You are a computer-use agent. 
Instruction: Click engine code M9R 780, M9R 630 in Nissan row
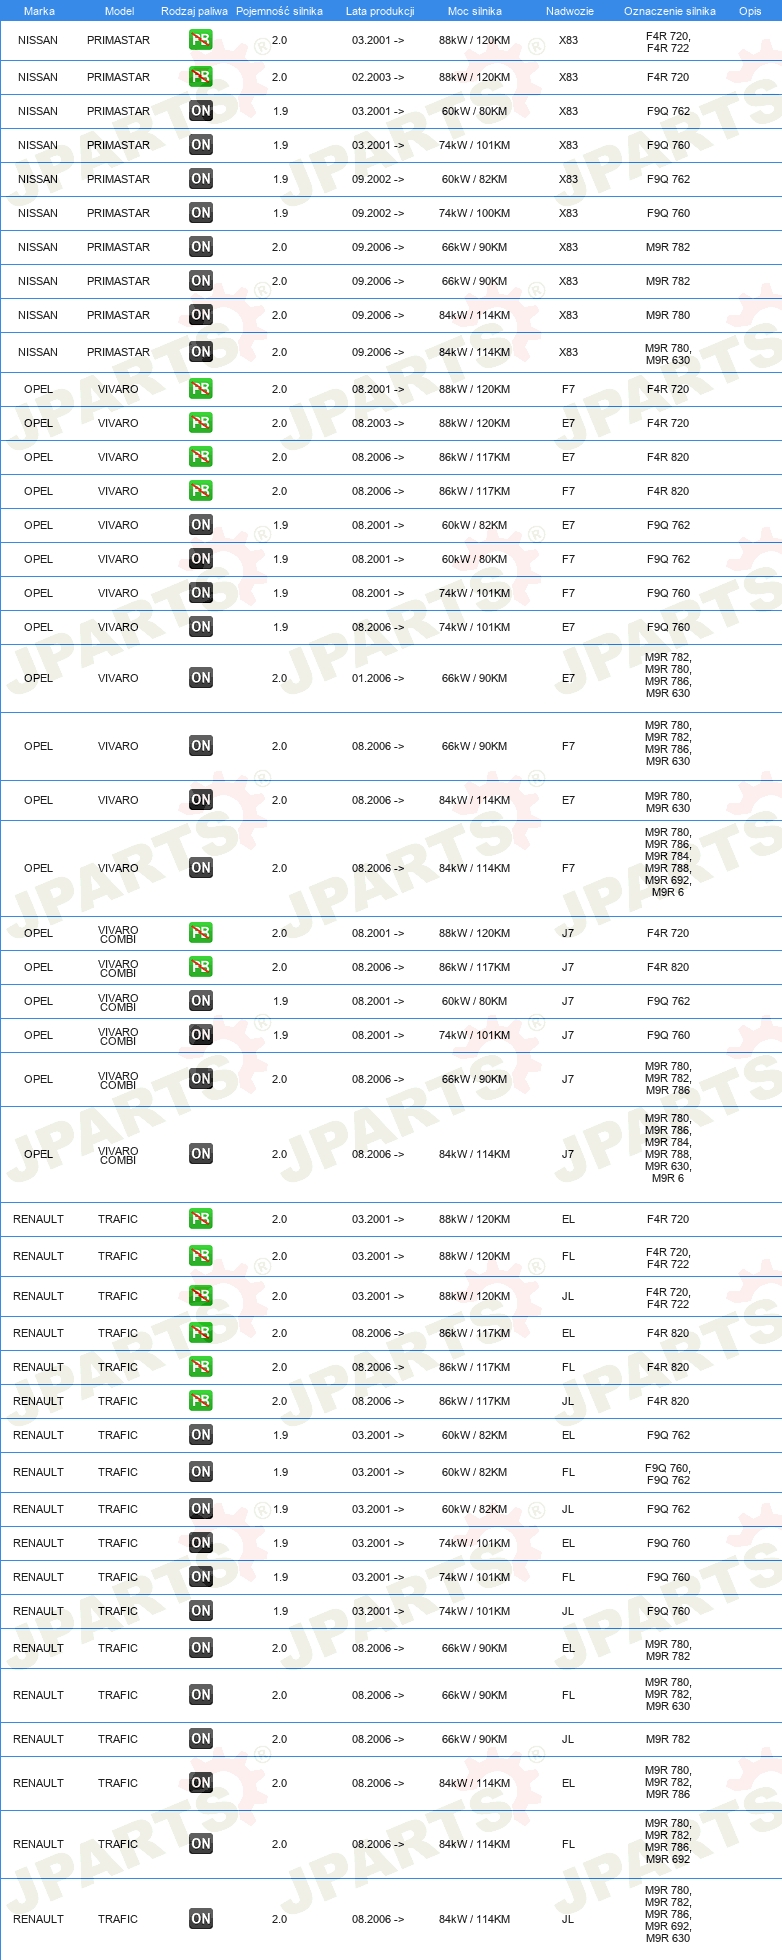(x=668, y=354)
